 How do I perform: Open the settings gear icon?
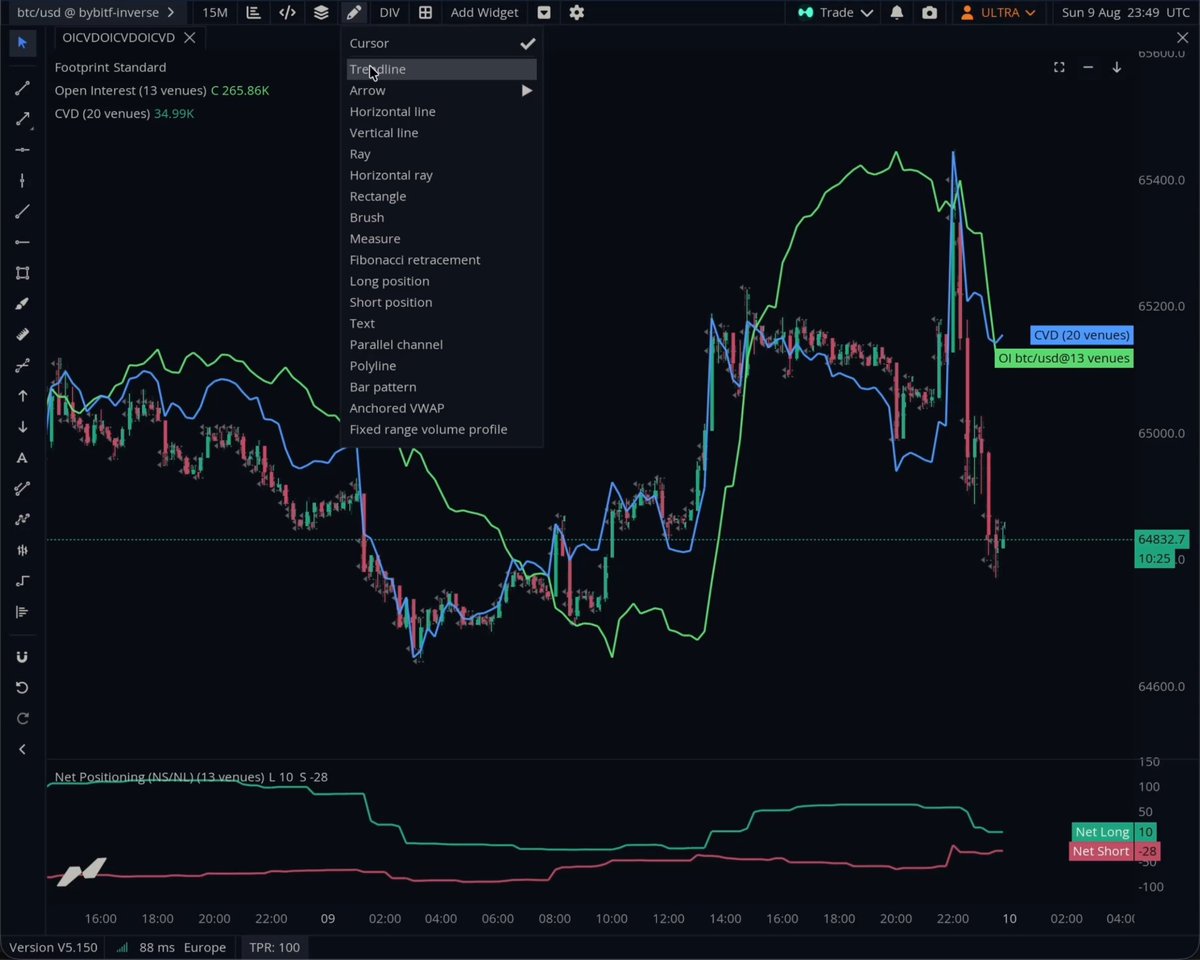click(x=577, y=13)
